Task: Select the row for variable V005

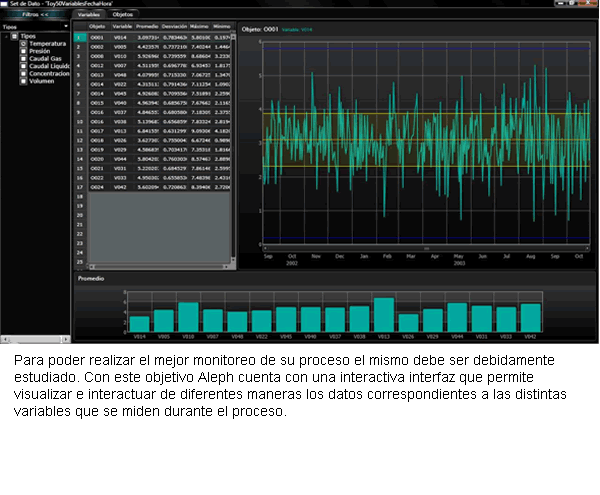Action: (120, 46)
